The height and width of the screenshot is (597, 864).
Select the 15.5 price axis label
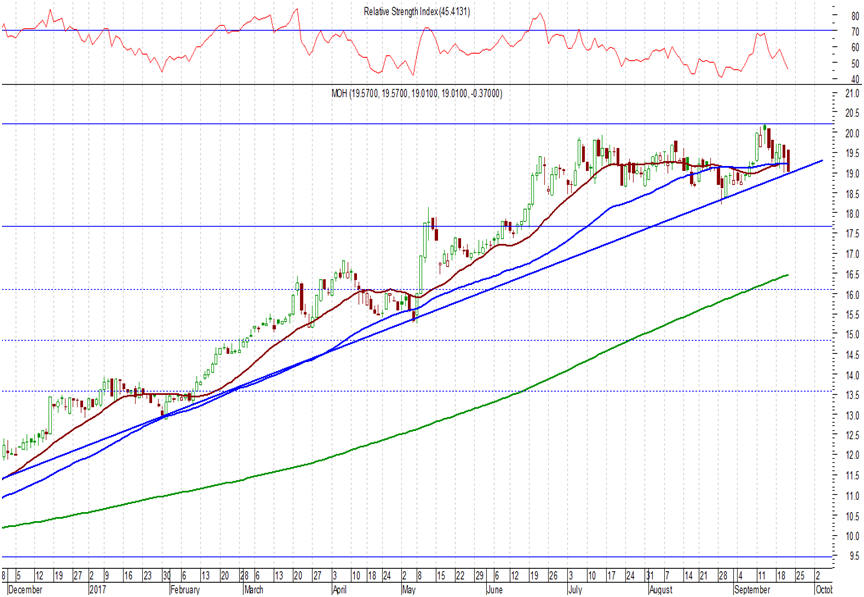click(x=853, y=315)
